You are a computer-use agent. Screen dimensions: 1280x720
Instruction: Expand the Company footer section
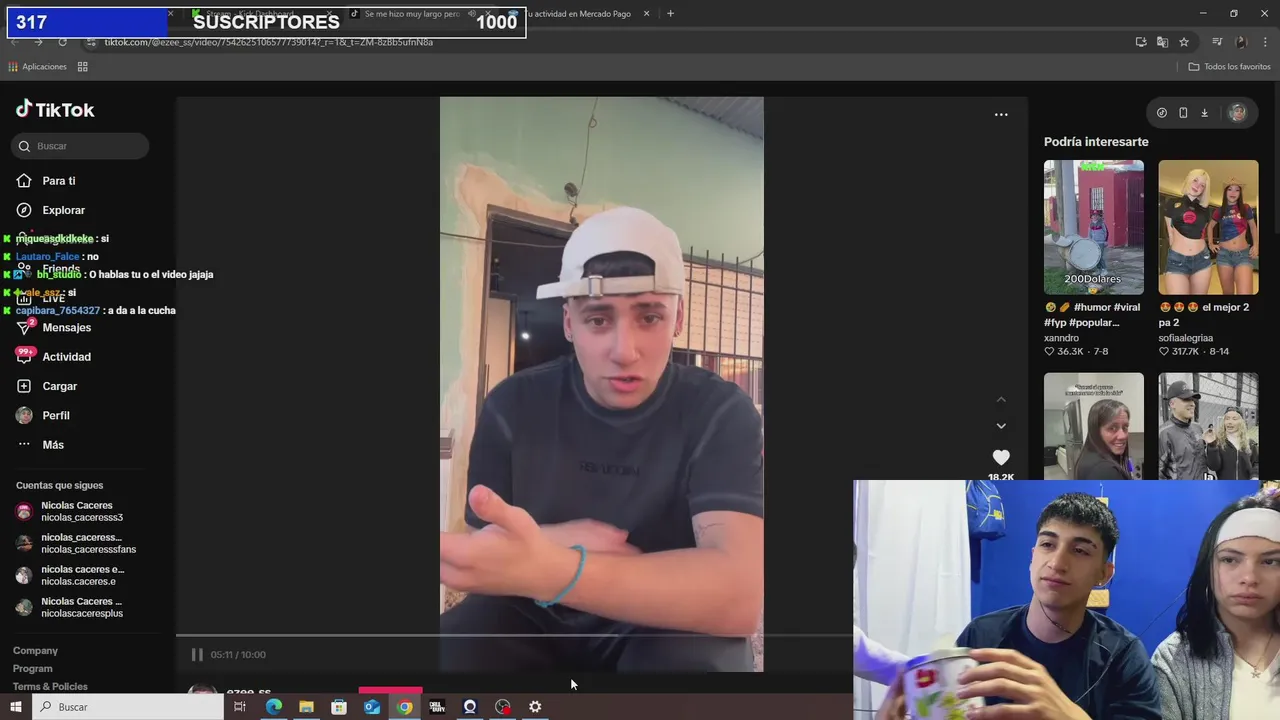click(x=35, y=651)
